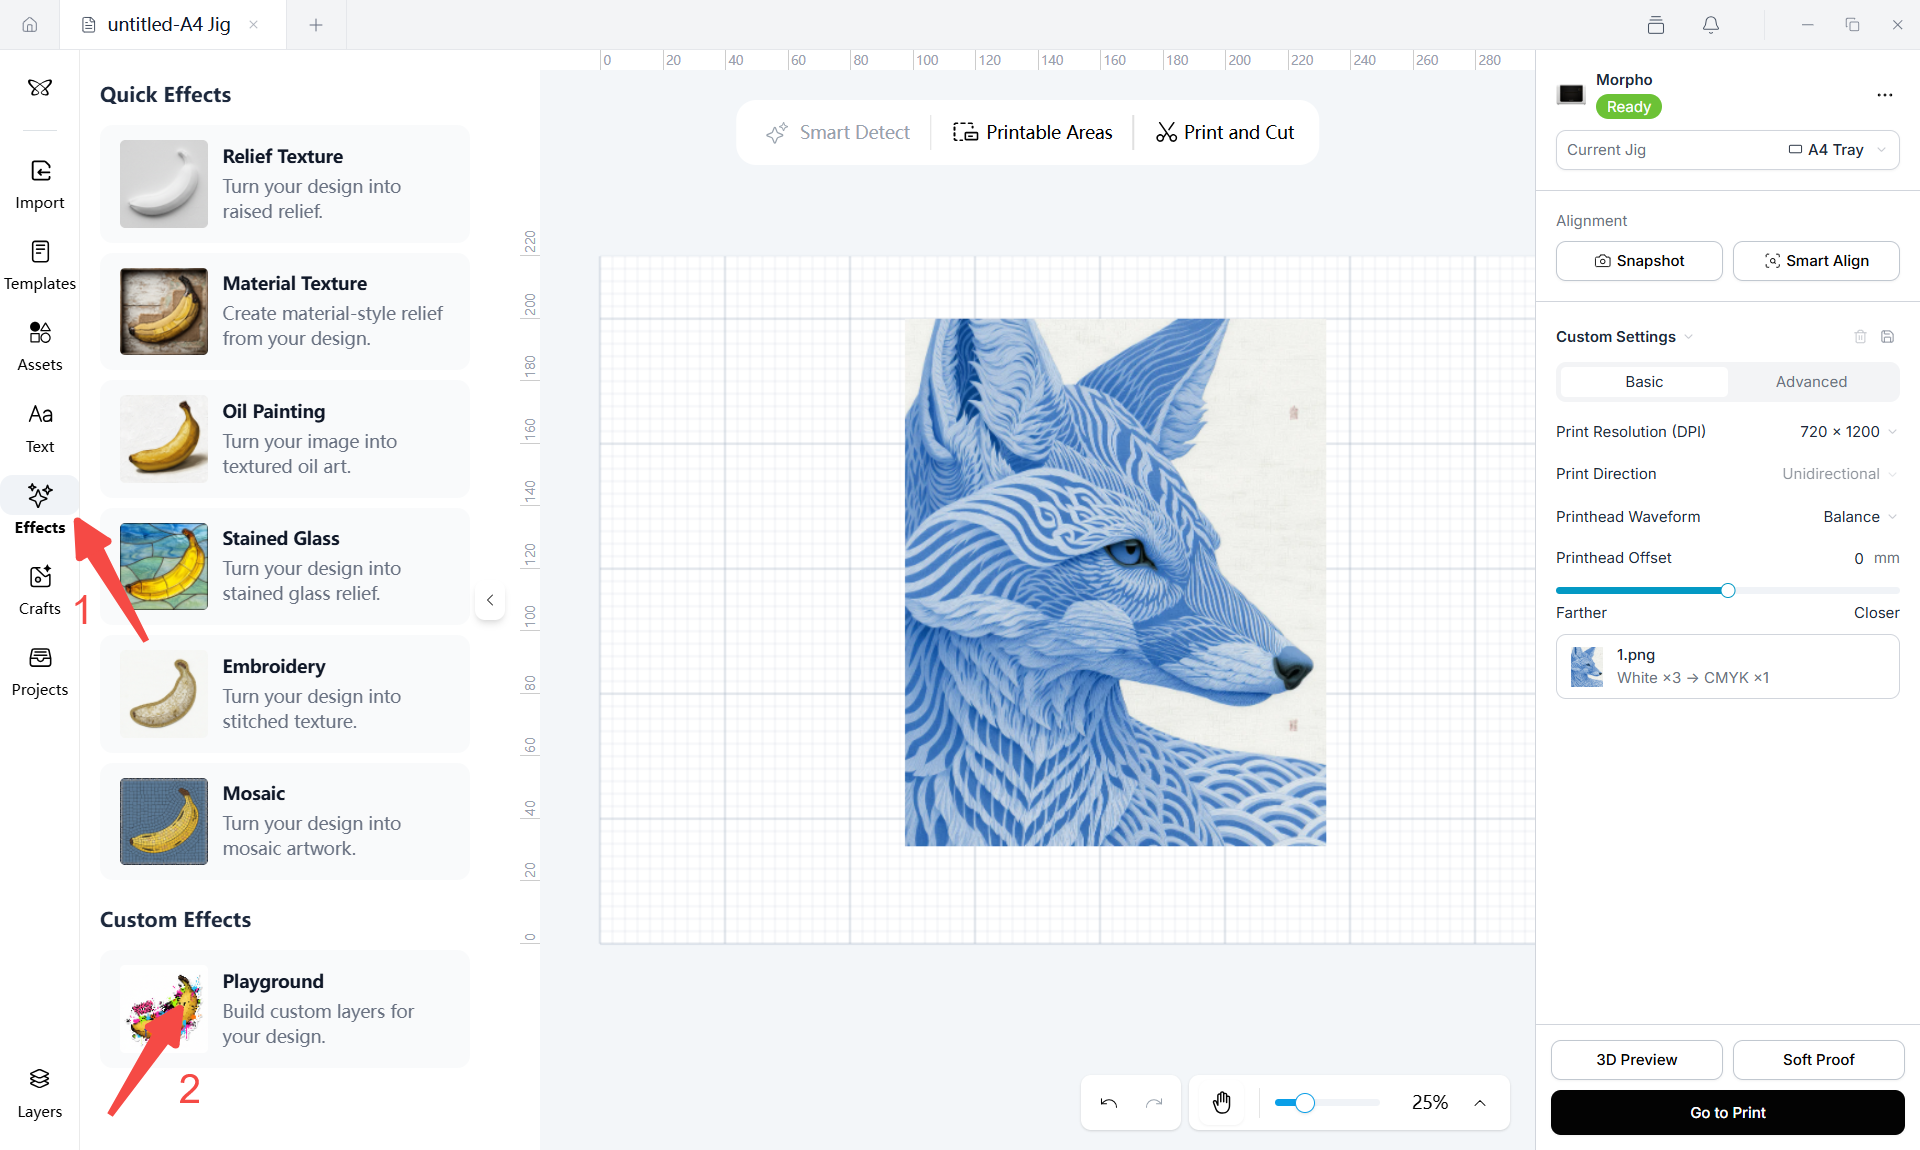Open Morpho printer more options menu
This screenshot has height=1150, width=1920.
(x=1885, y=95)
